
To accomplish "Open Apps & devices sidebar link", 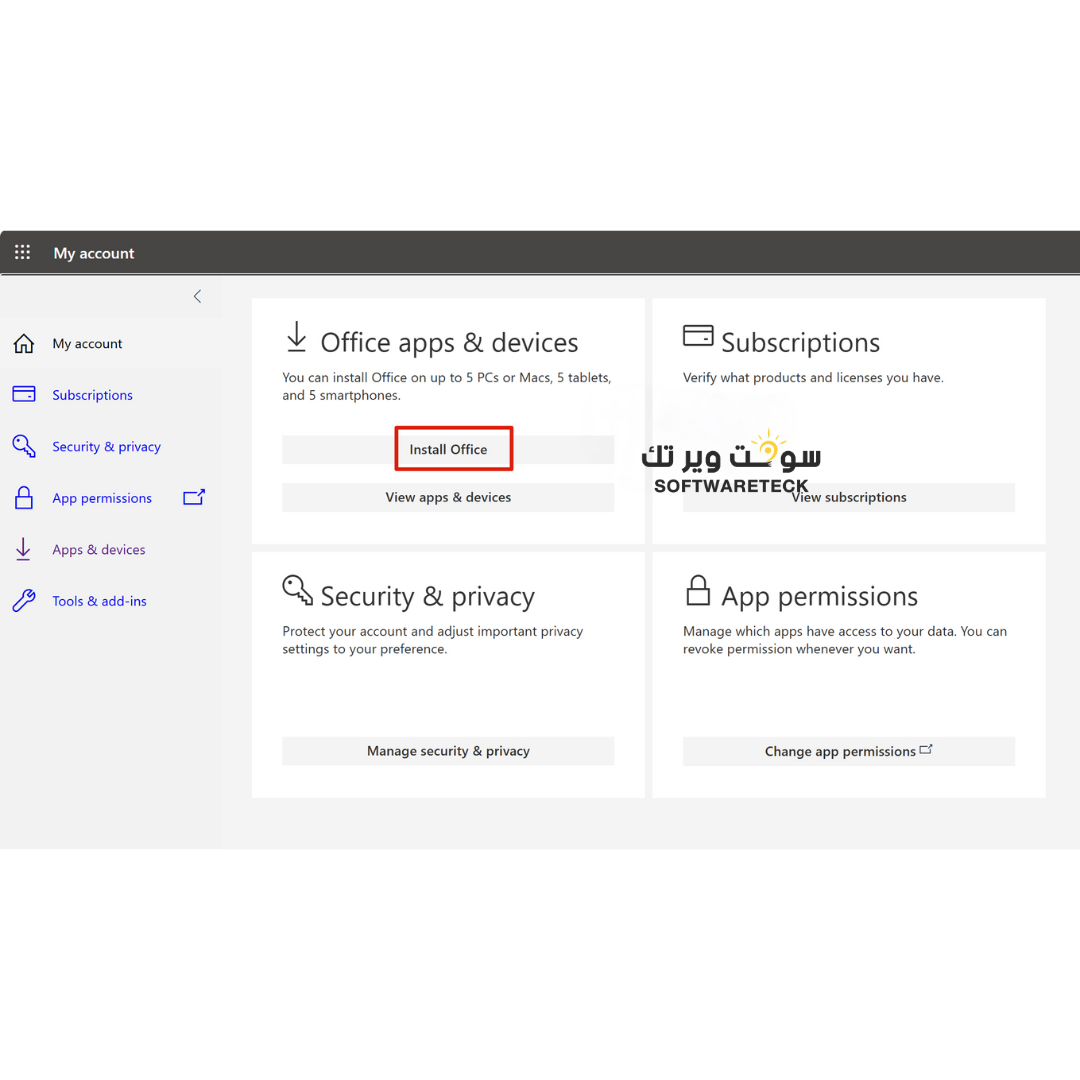I will (98, 550).
